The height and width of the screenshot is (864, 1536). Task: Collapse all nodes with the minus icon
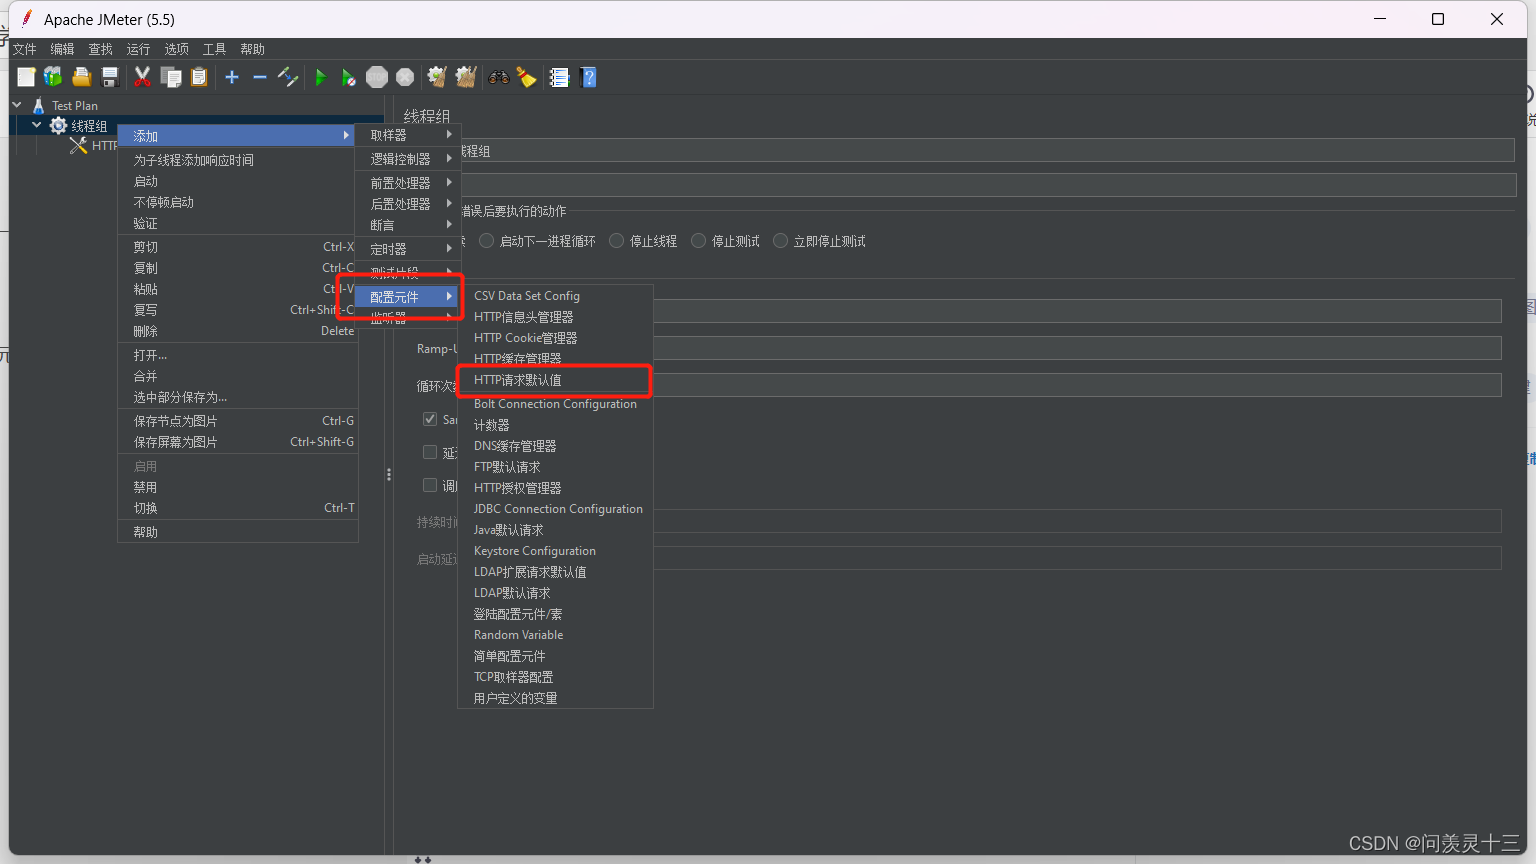click(x=260, y=77)
